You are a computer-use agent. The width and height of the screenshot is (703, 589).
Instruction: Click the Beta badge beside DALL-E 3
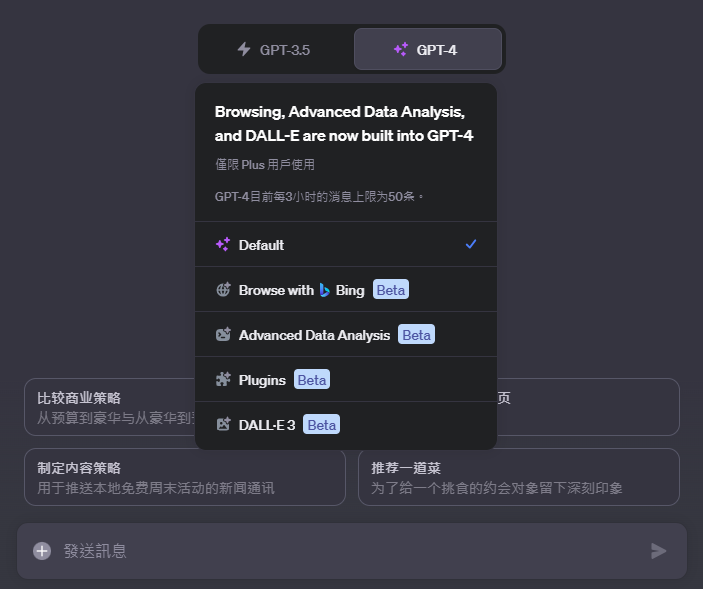click(x=321, y=424)
